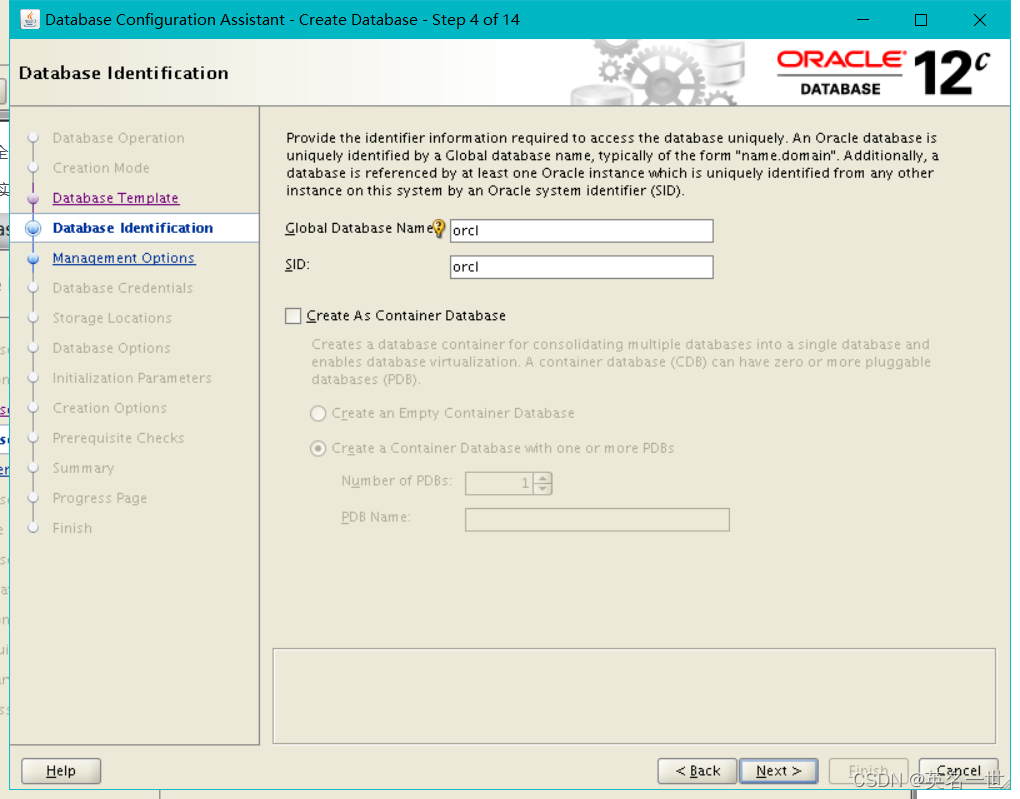
Task: Click the Database Credentials step
Action: point(123,288)
